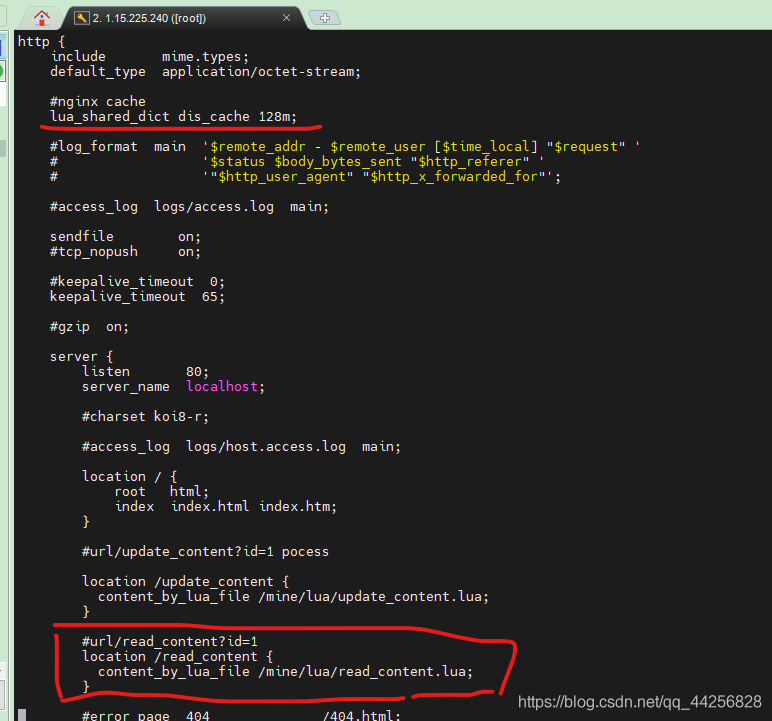
Task: Click the '#charset koi8-r;' line
Action: click(x=145, y=417)
